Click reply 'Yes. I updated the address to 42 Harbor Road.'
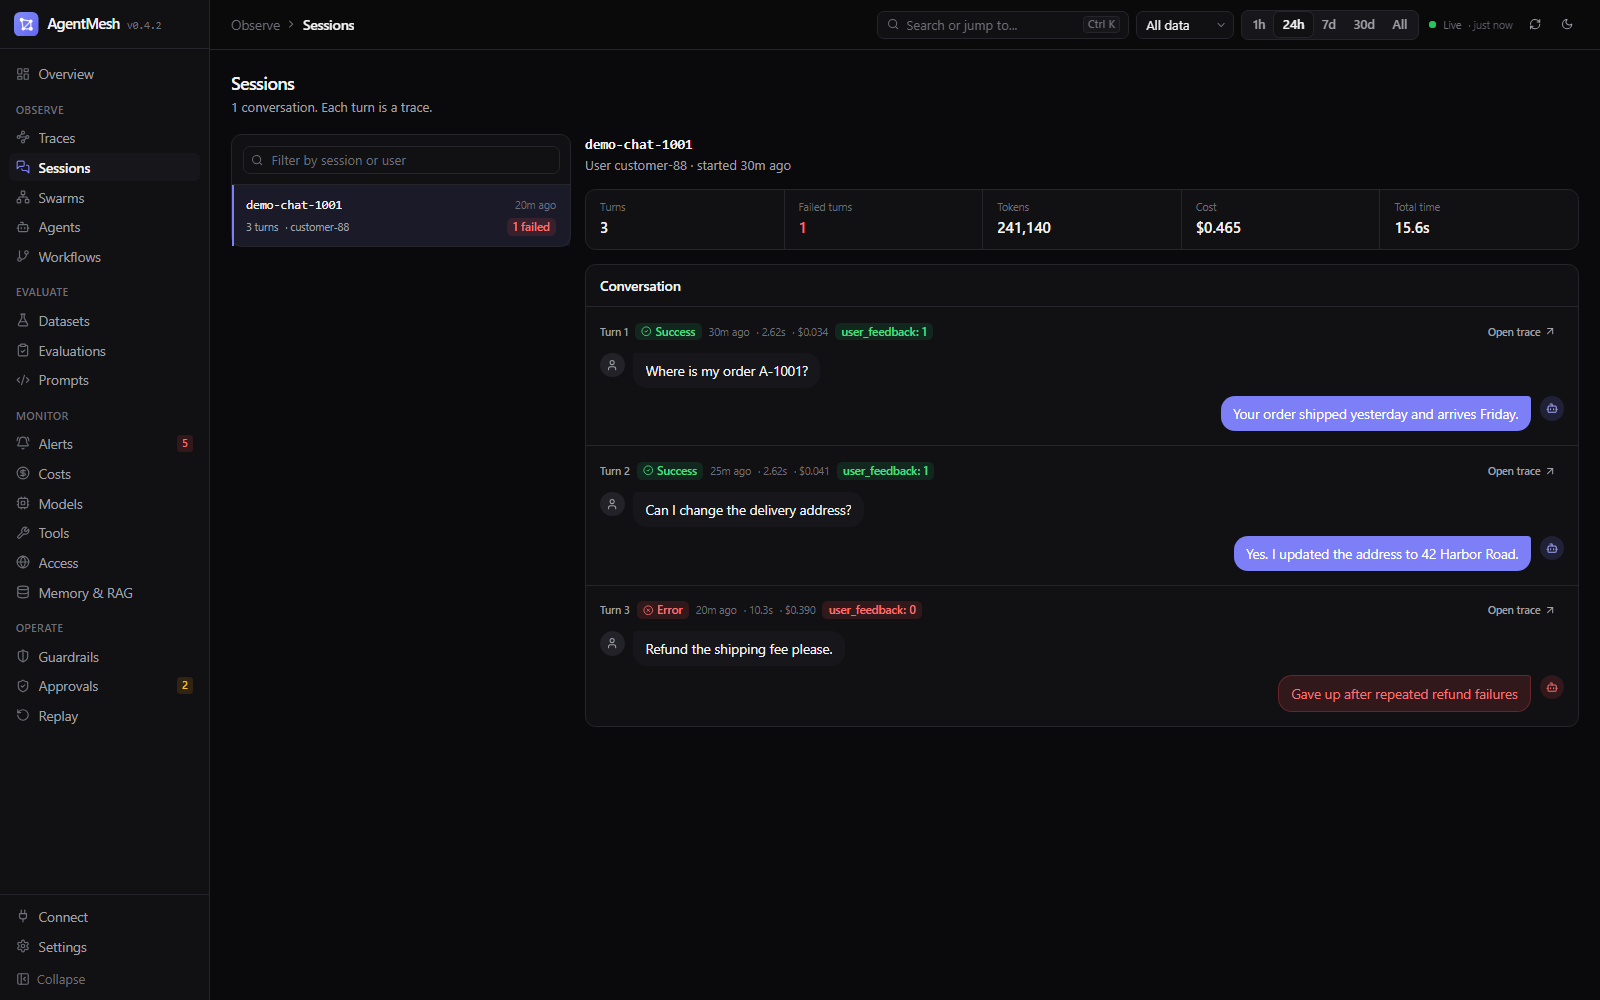 click(x=1382, y=554)
